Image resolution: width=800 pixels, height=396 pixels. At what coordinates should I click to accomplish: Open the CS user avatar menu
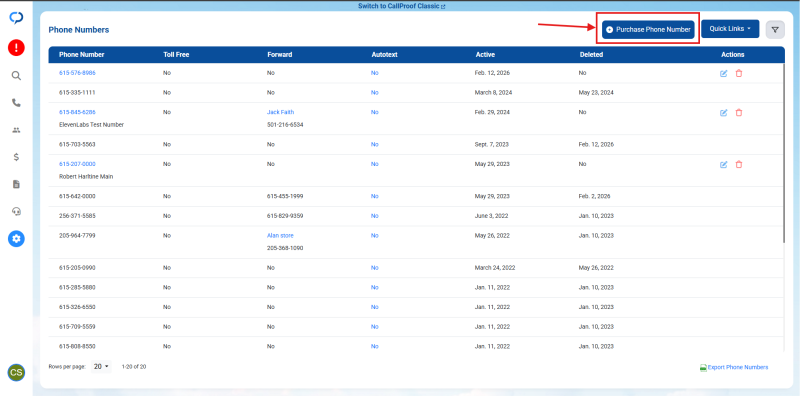coord(16,373)
